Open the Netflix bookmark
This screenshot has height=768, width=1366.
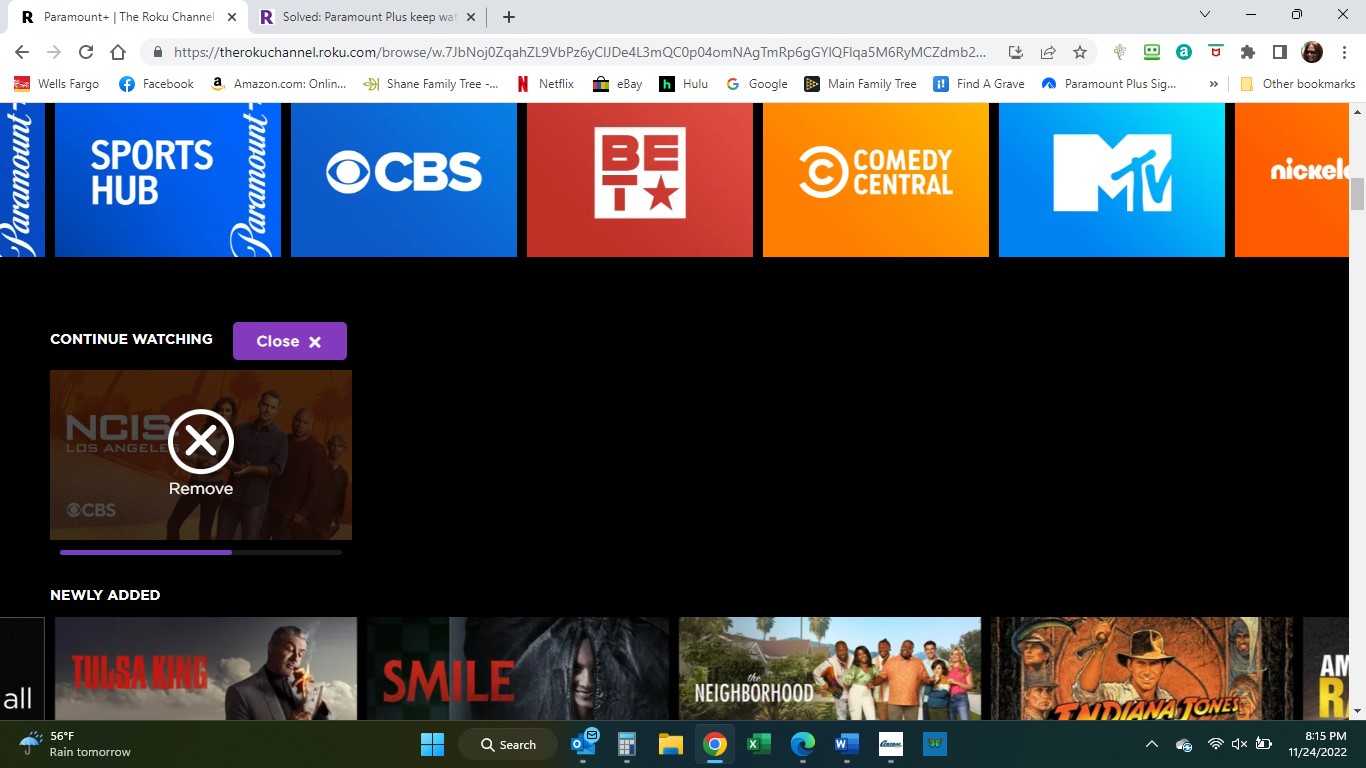(545, 84)
